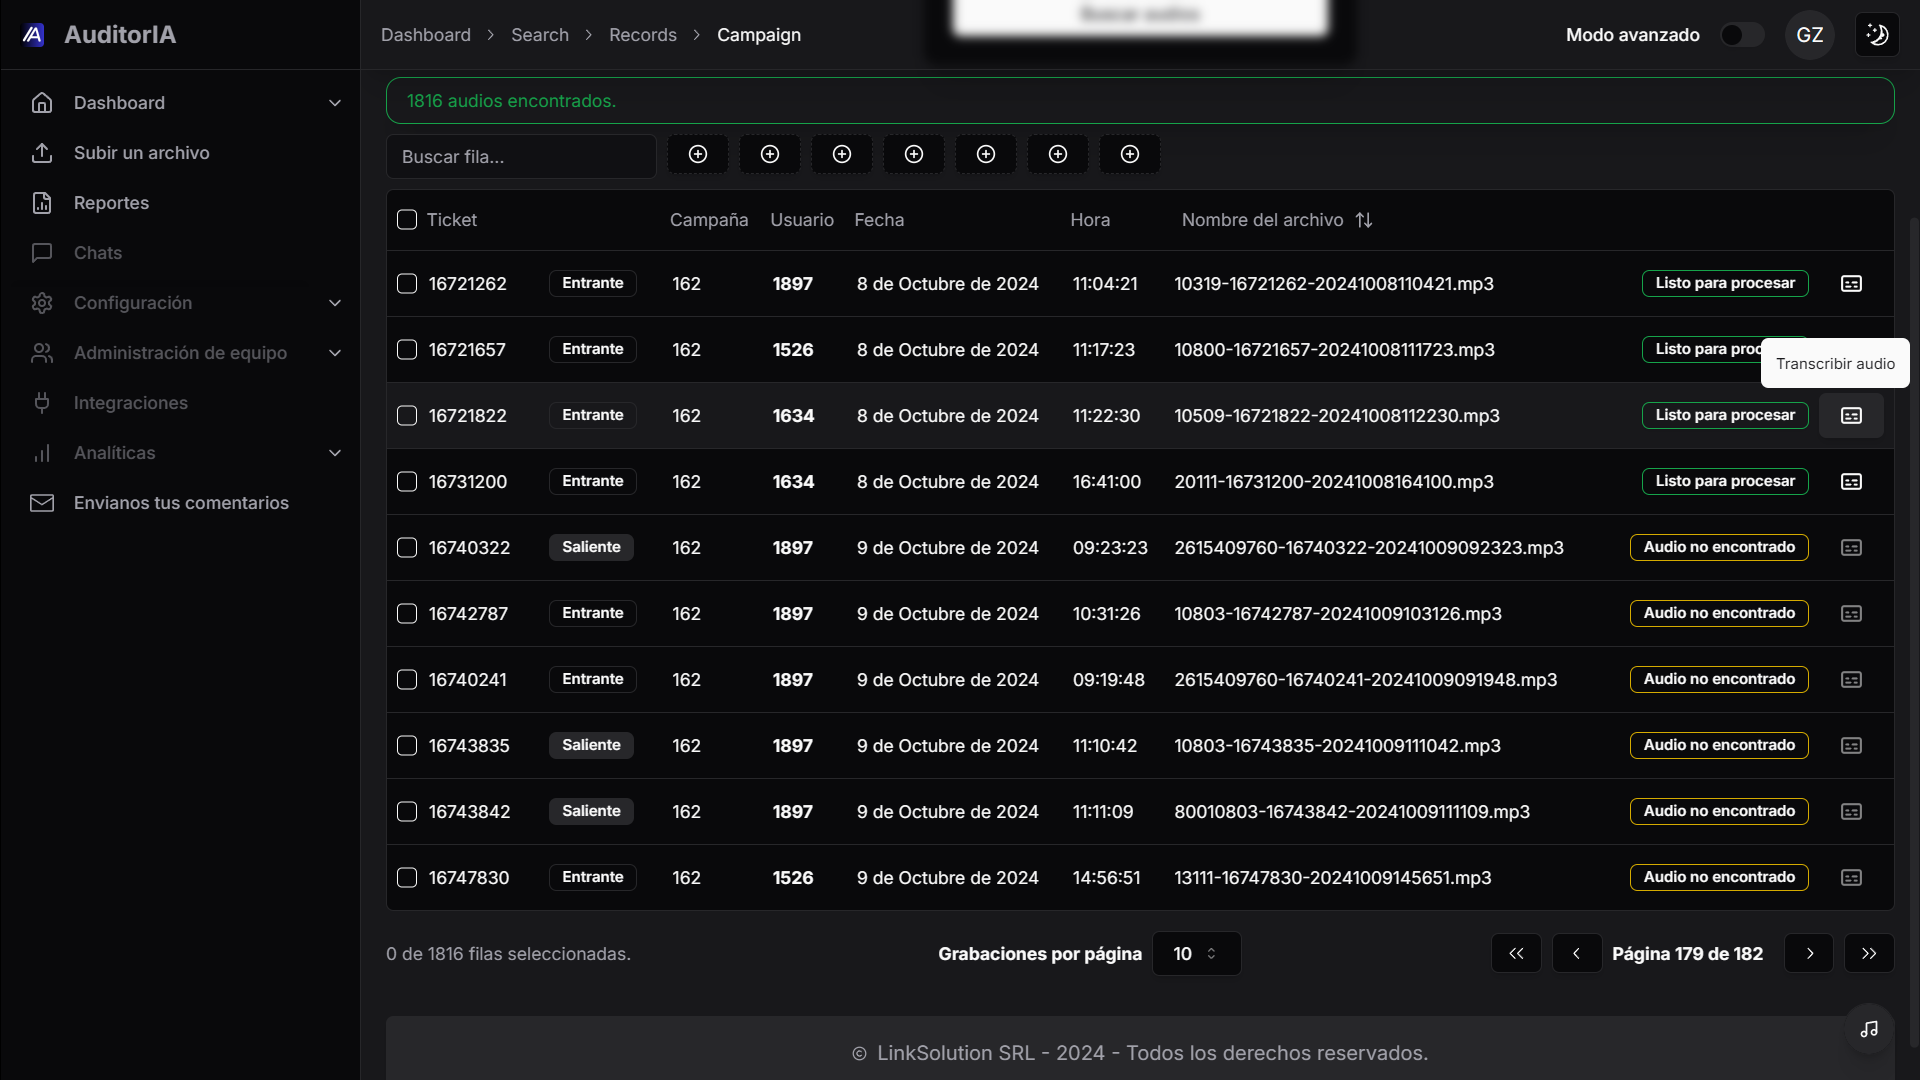Focus the Buscar fila search field
This screenshot has width=1920, height=1080.
[521, 157]
